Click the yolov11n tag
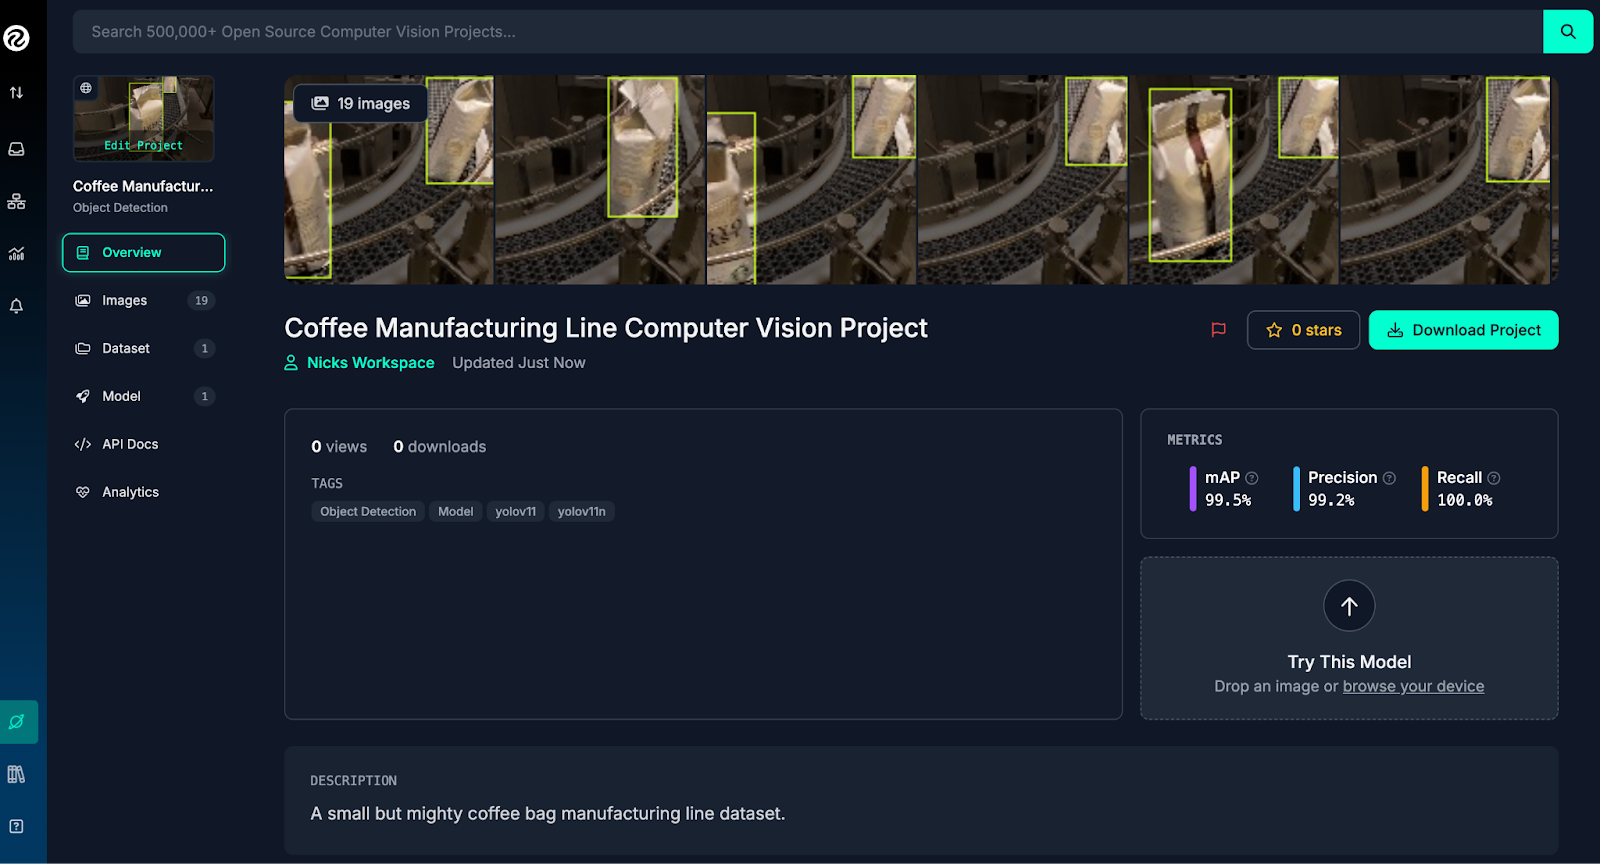 [581, 512]
